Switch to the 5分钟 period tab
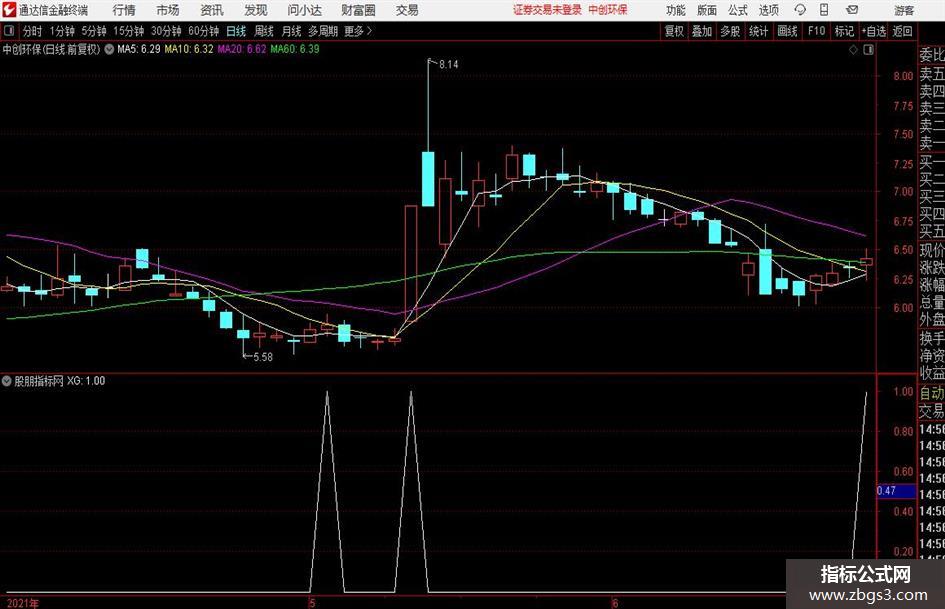 tap(94, 31)
